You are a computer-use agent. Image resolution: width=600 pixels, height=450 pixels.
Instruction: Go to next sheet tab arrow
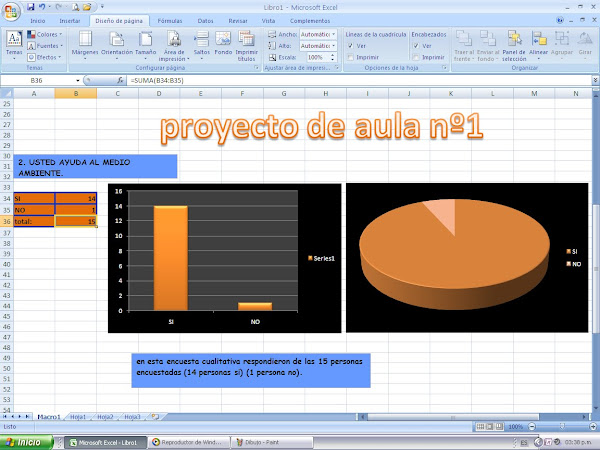click(x=21, y=416)
